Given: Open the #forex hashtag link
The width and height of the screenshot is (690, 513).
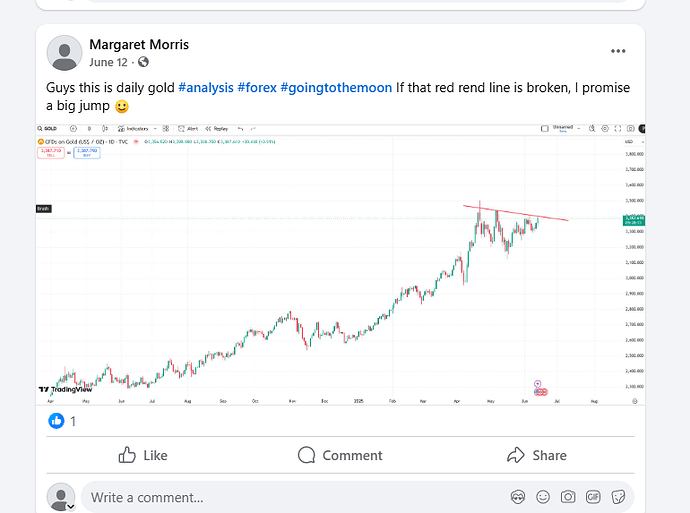Looking at the screenshot, I should pyautogui.click(x=257, y=88).
